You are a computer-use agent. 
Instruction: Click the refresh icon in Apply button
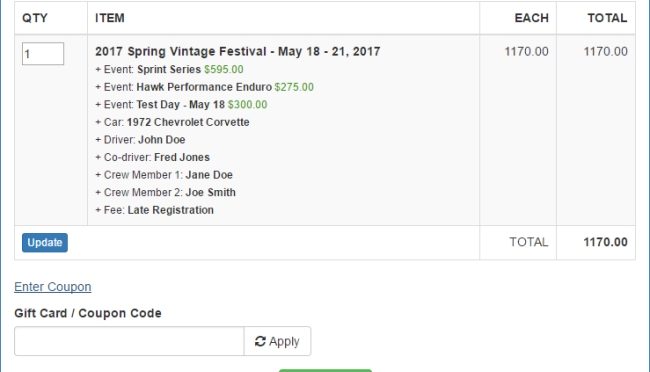[x=260, y=341]
